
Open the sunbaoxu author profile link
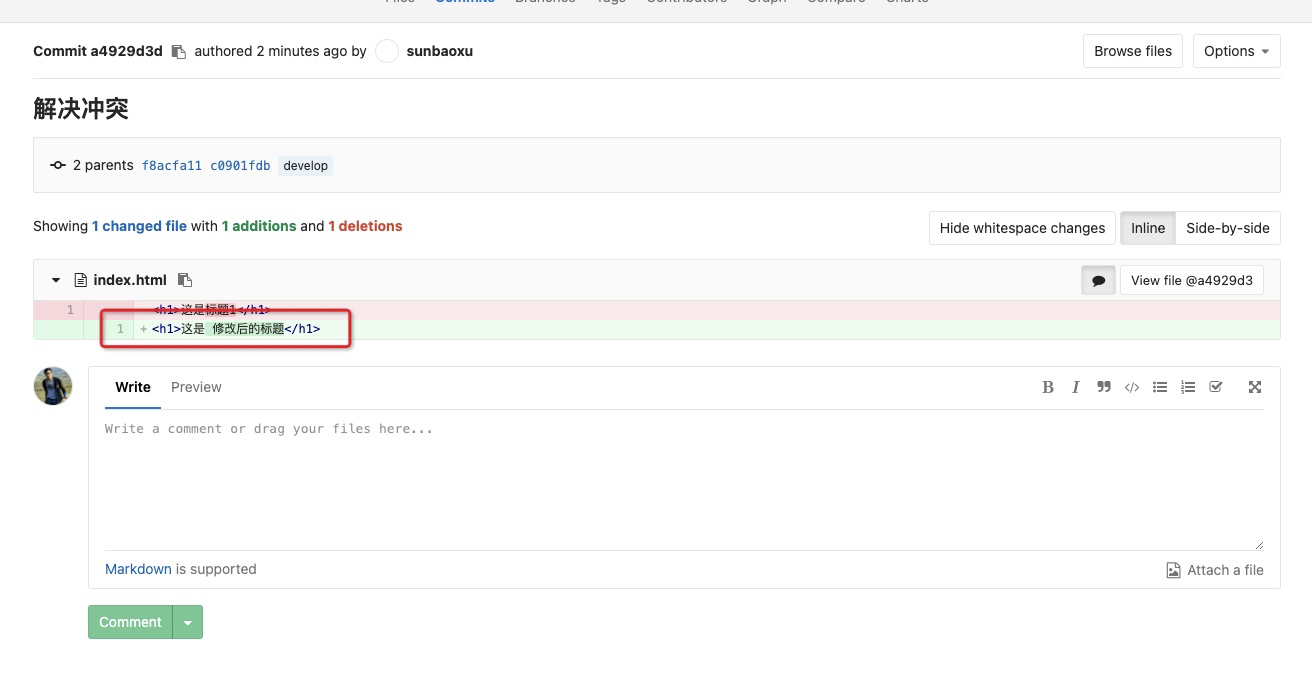[x=440, y=51]
